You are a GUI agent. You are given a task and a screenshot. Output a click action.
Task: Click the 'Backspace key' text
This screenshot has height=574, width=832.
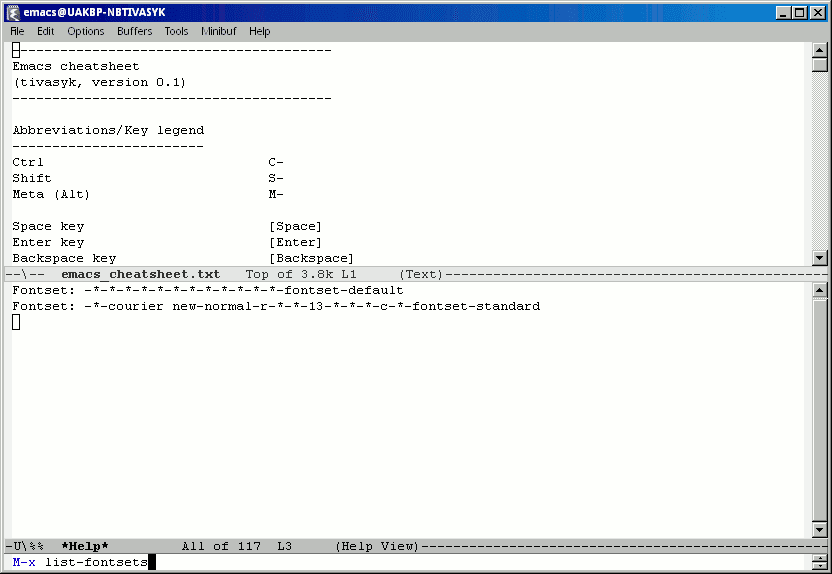click(x=64, y=258)
